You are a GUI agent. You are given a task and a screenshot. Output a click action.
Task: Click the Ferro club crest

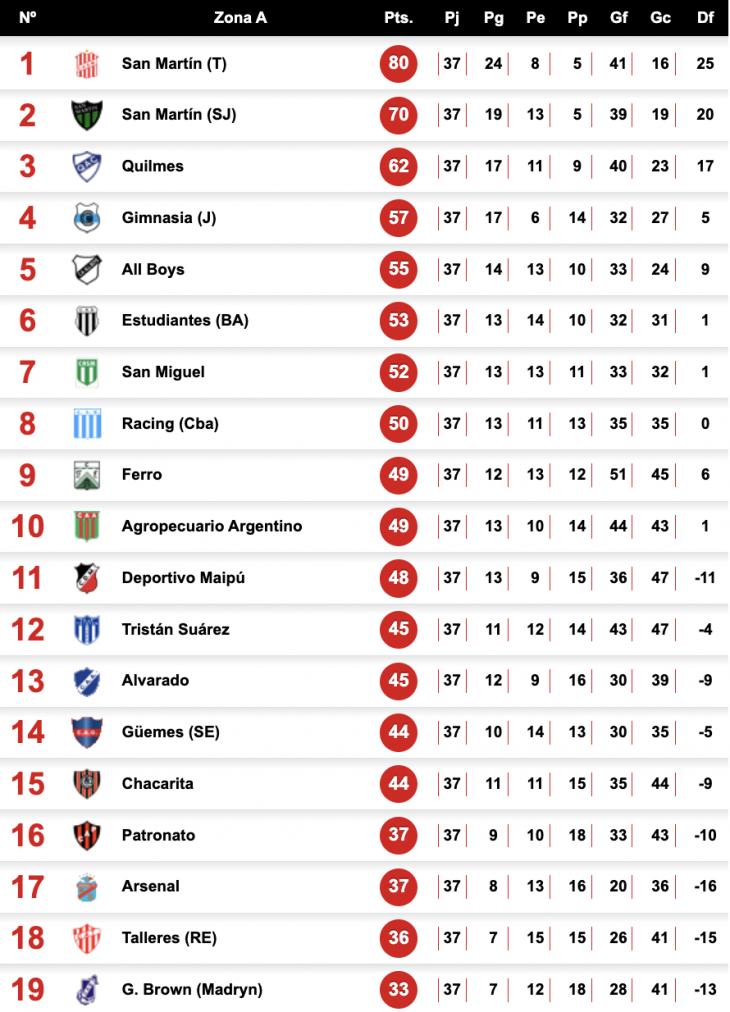click(86, 475)
